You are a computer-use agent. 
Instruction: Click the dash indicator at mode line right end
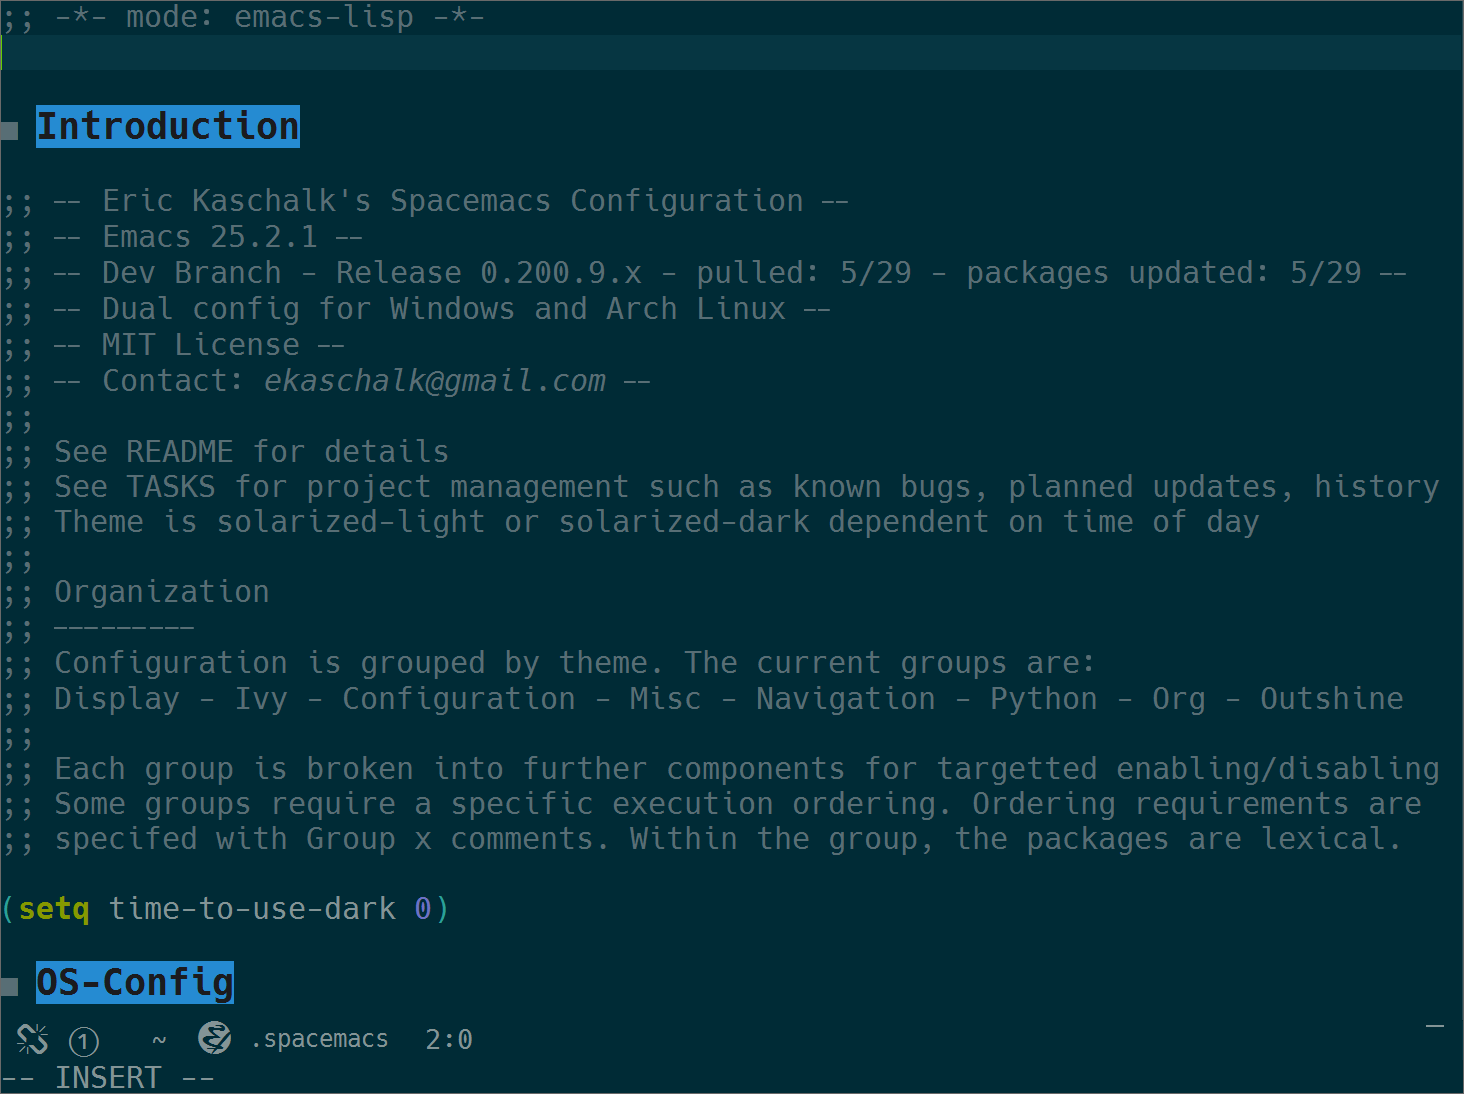point(1435,1026)
